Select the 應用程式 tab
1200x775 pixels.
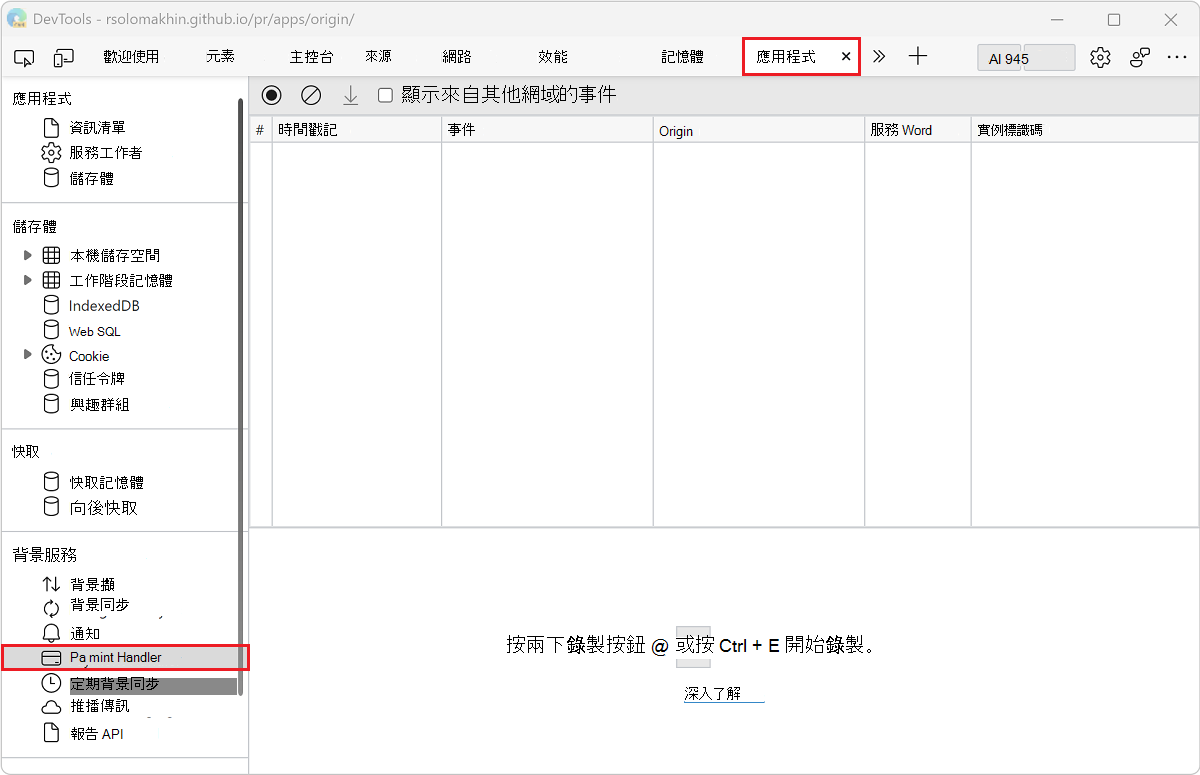click(x=786, y=57)
